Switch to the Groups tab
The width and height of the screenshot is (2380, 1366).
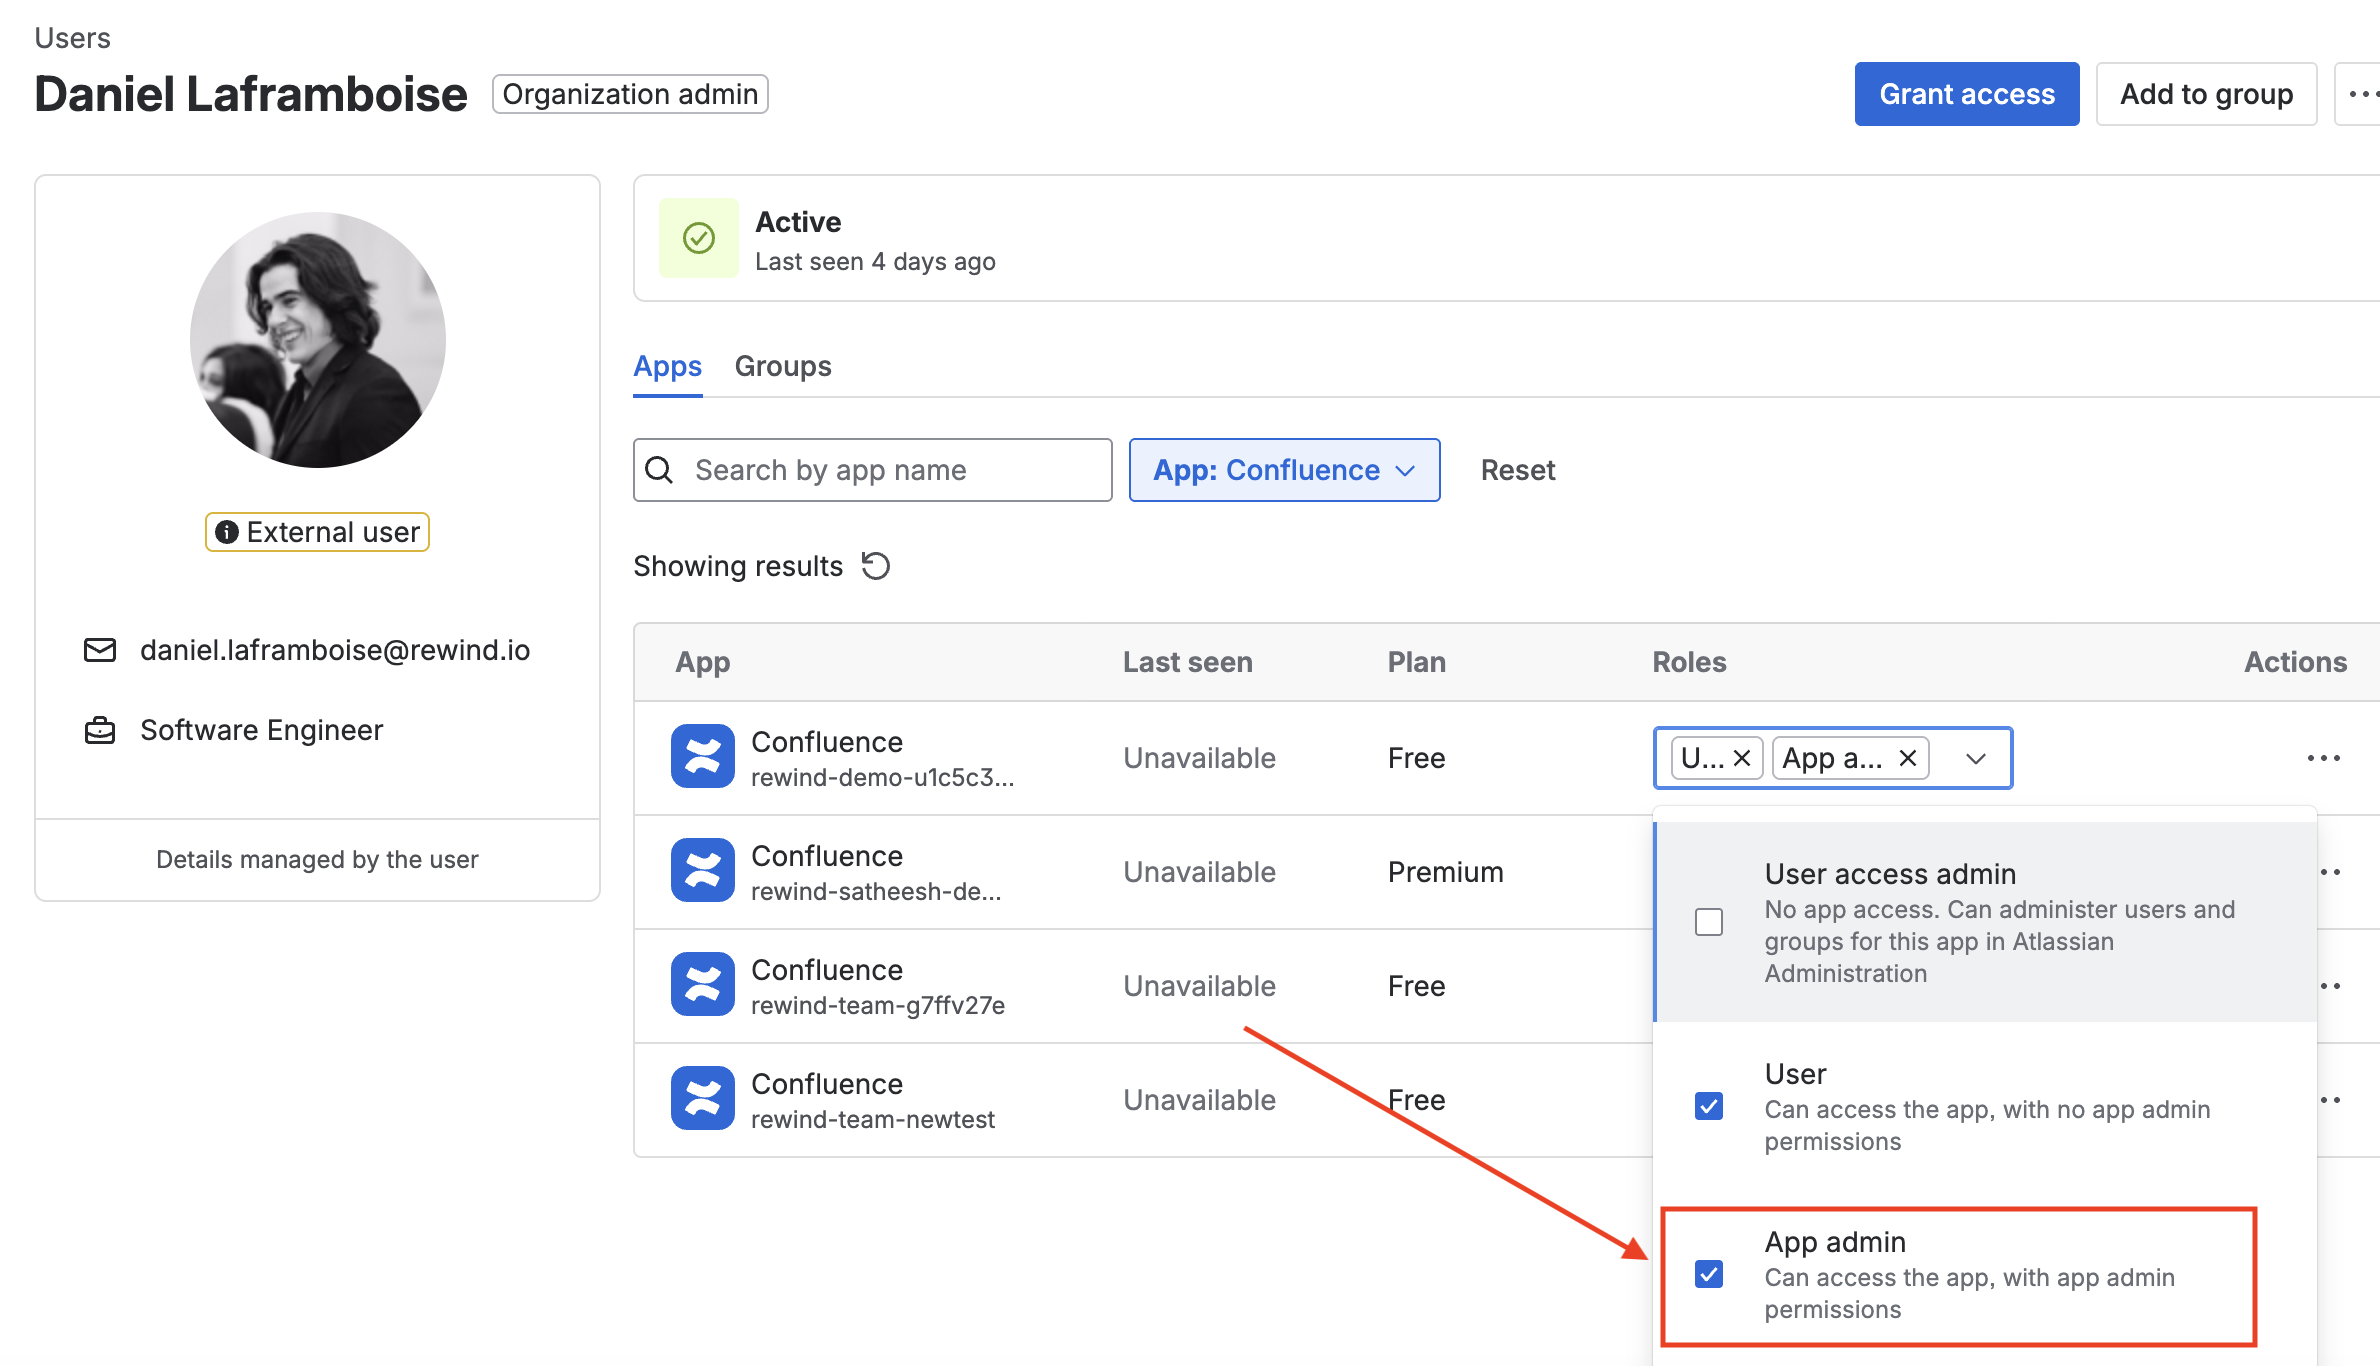[783, 366]
